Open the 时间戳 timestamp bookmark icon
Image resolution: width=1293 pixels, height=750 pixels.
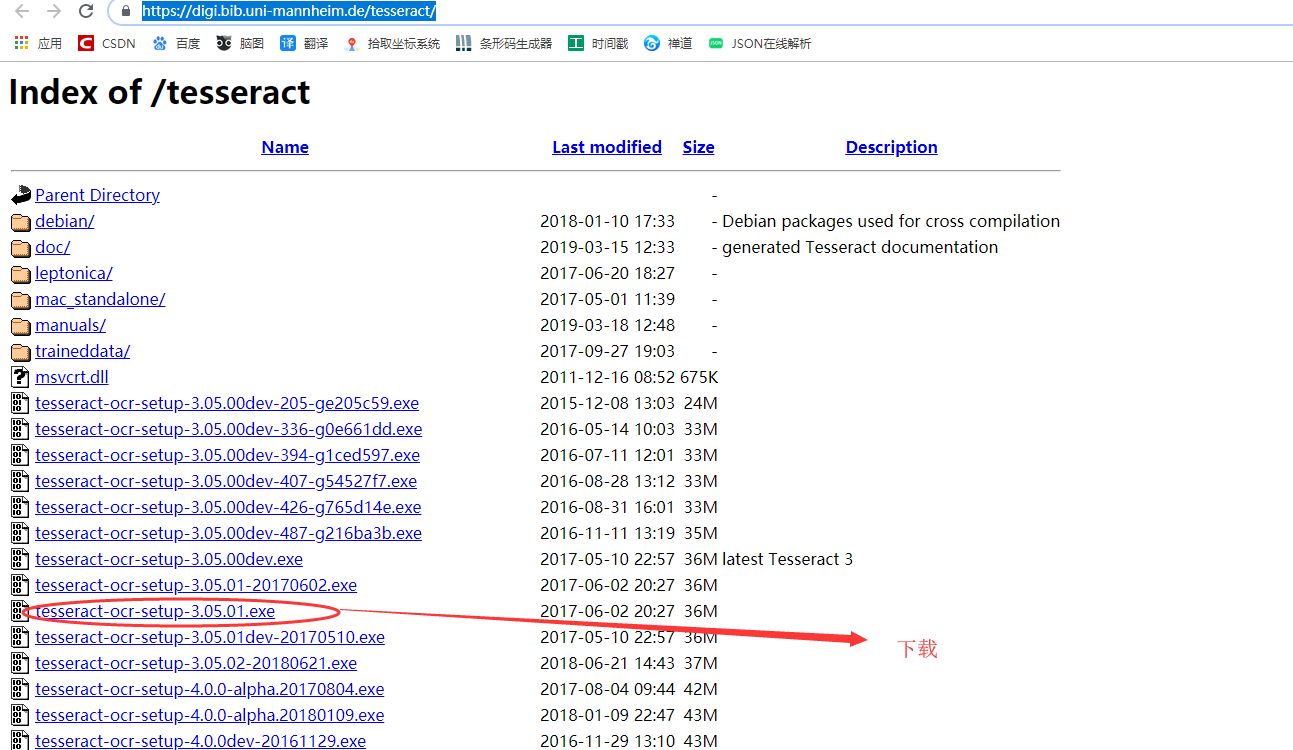click(578, 43)
